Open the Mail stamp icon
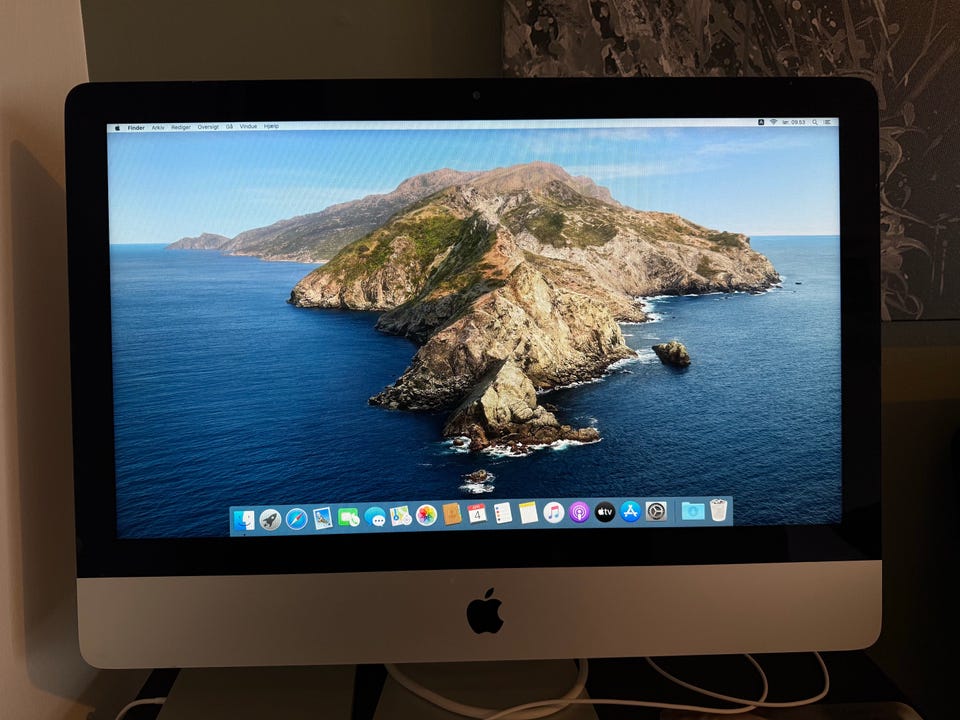This screenshot has height=720, width=960. click(323, 519)
